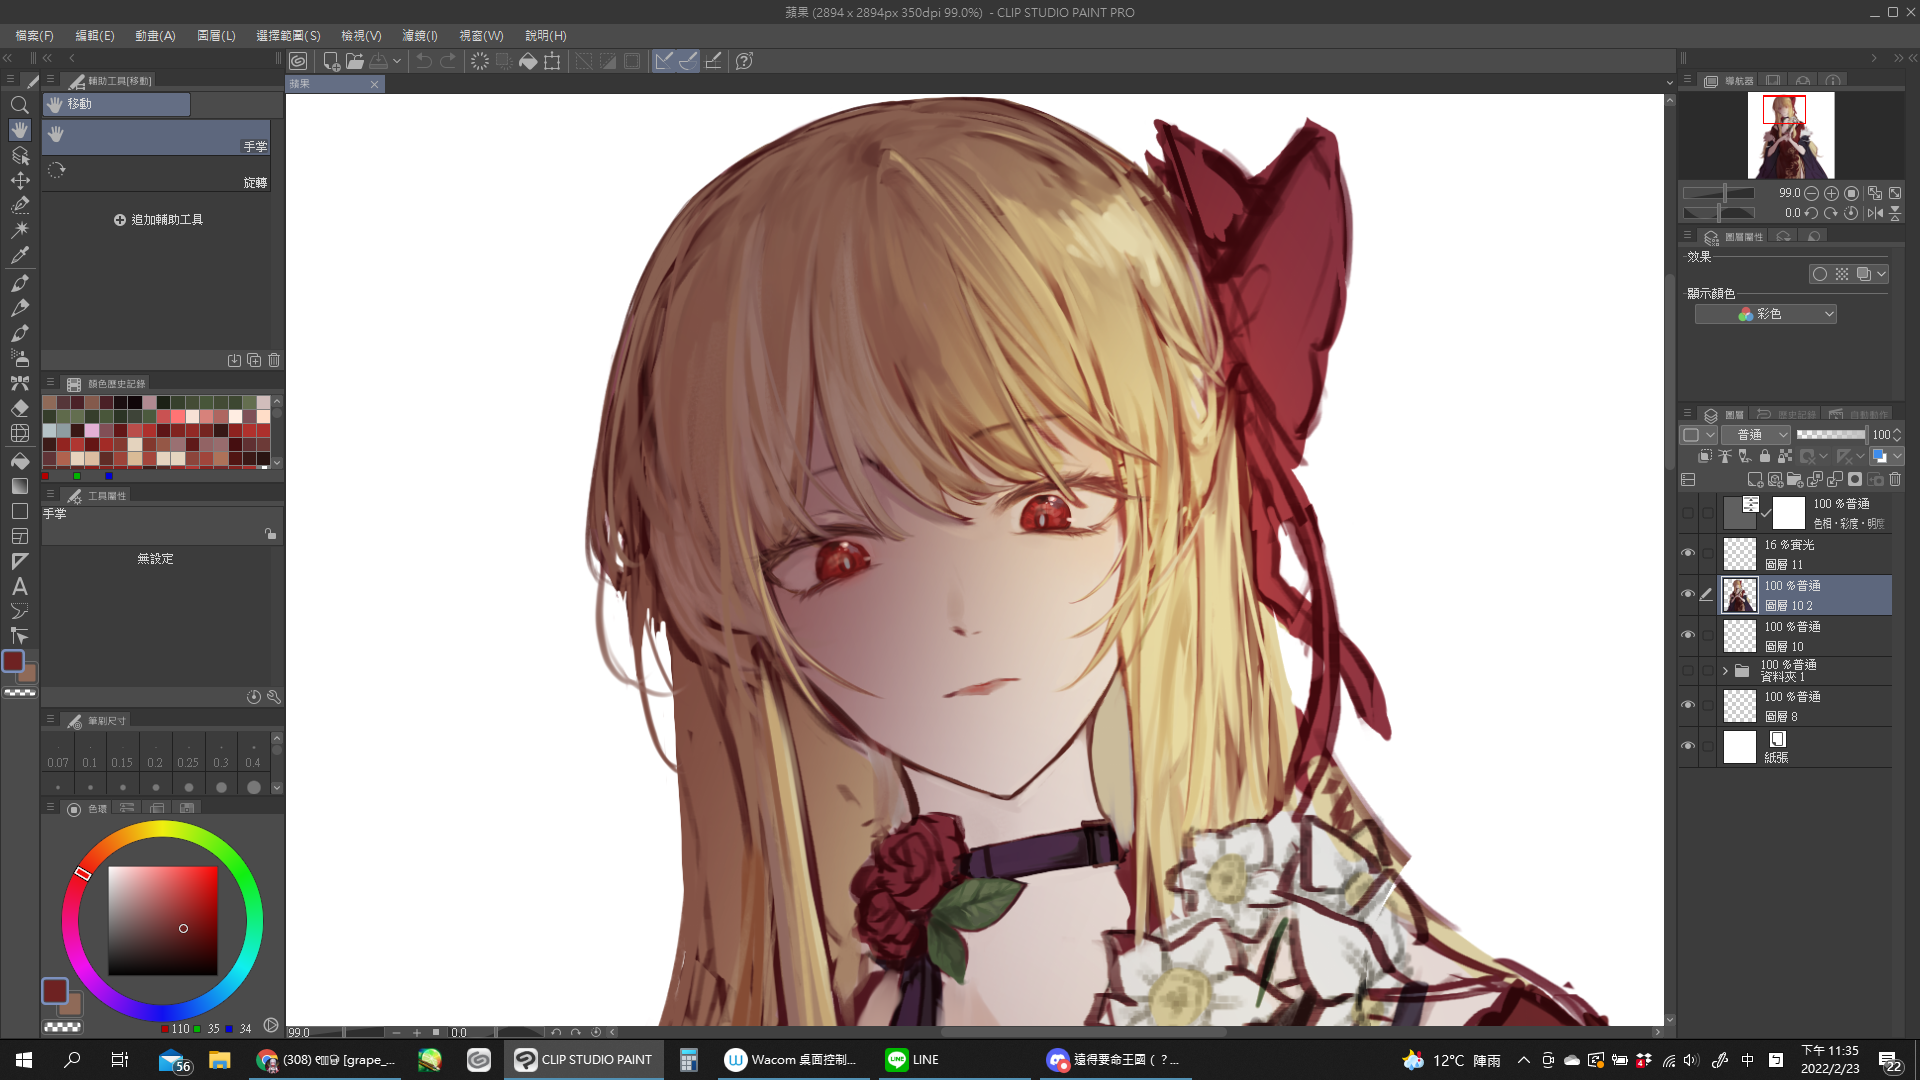Open the 濾鏡(I) menu
The height and width of the screenshot is (1080, 1920).
tap(420, 35)
